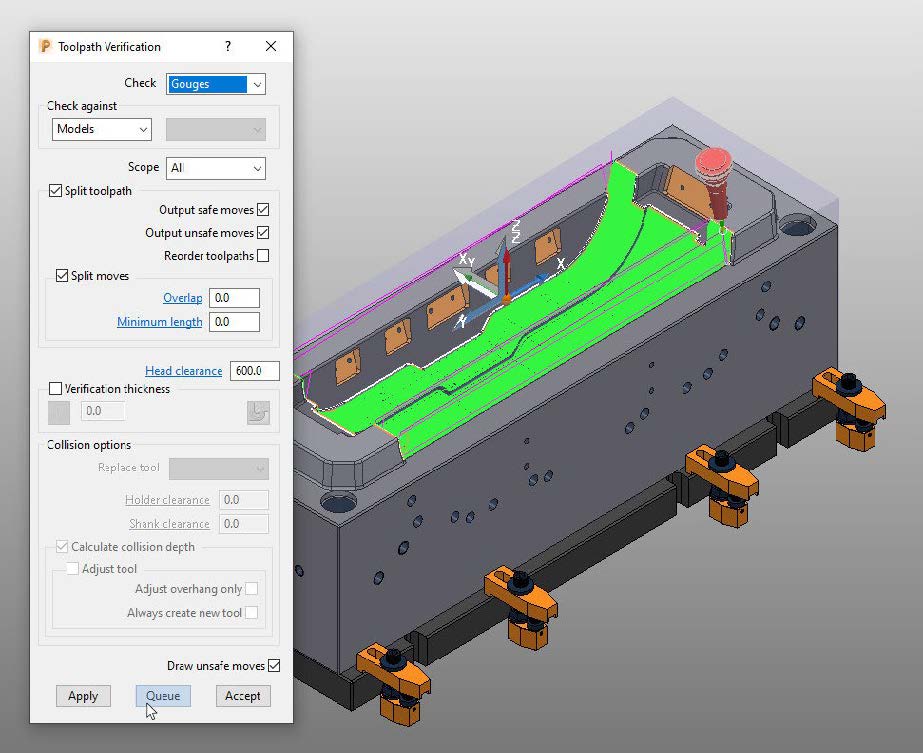923x753 pixels.
Task: Click the greyed thickness mode icon
Action: pos(59,413)
